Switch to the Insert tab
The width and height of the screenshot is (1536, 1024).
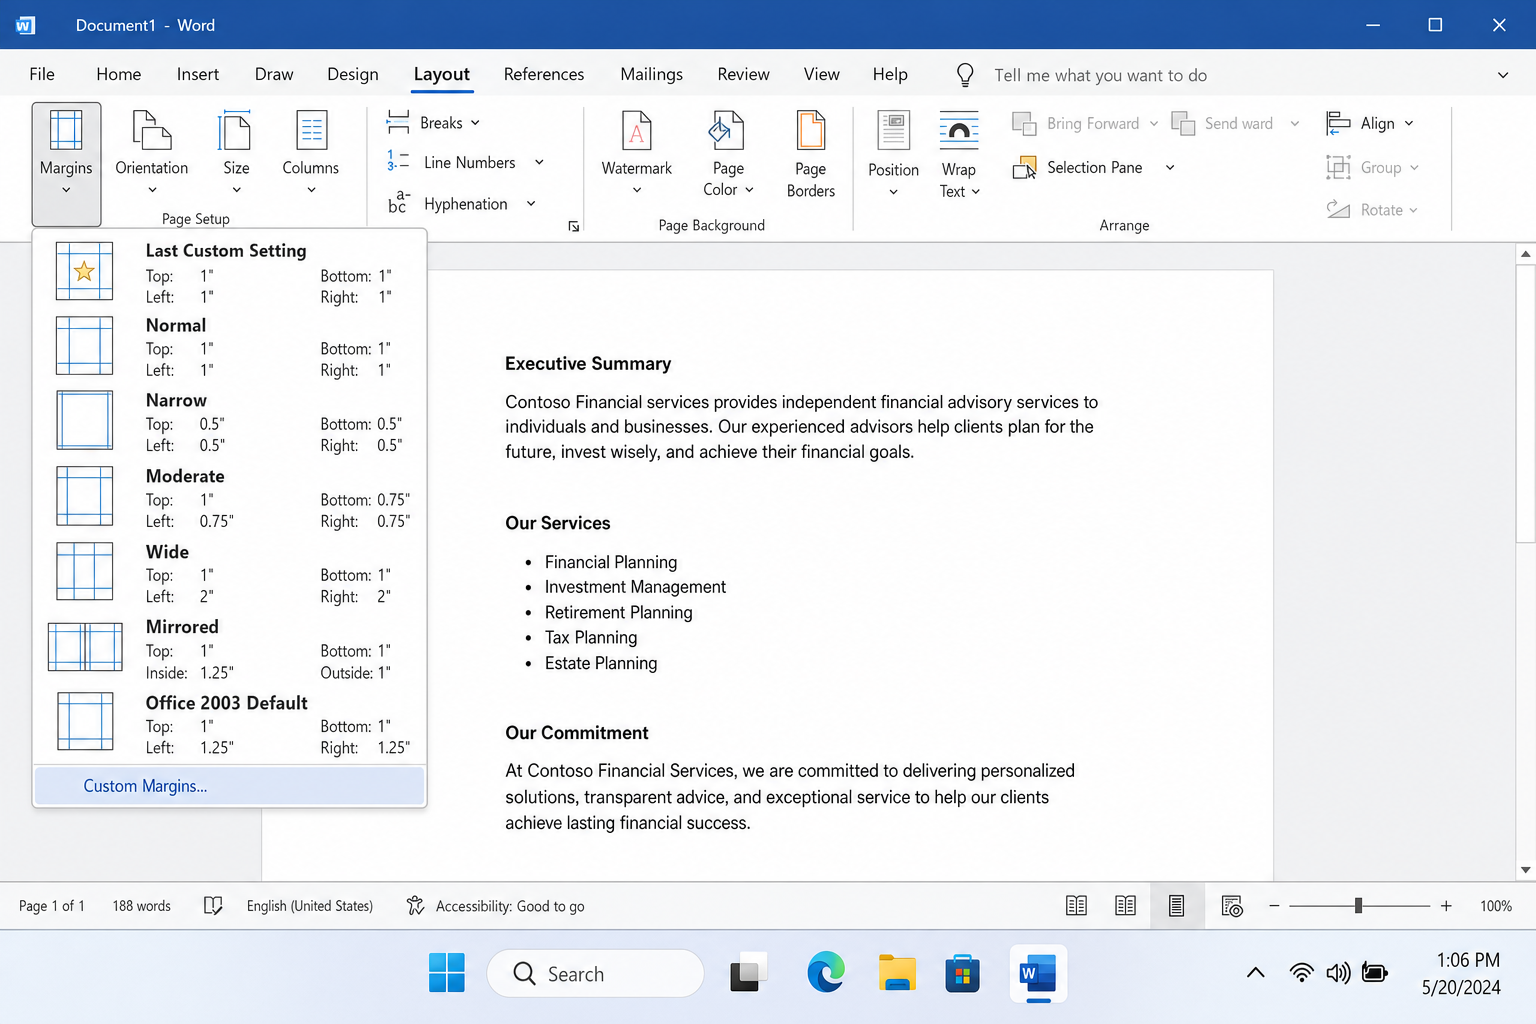pos(198,74)
